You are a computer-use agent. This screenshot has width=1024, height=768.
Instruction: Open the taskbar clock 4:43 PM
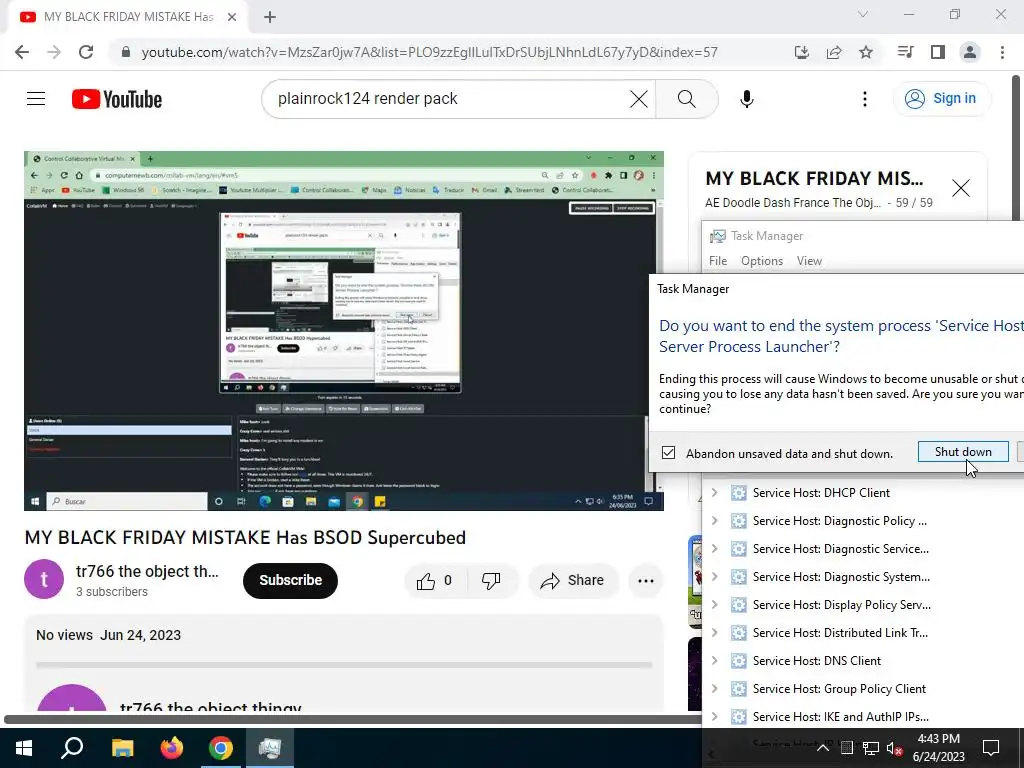[x=938, y=748]
